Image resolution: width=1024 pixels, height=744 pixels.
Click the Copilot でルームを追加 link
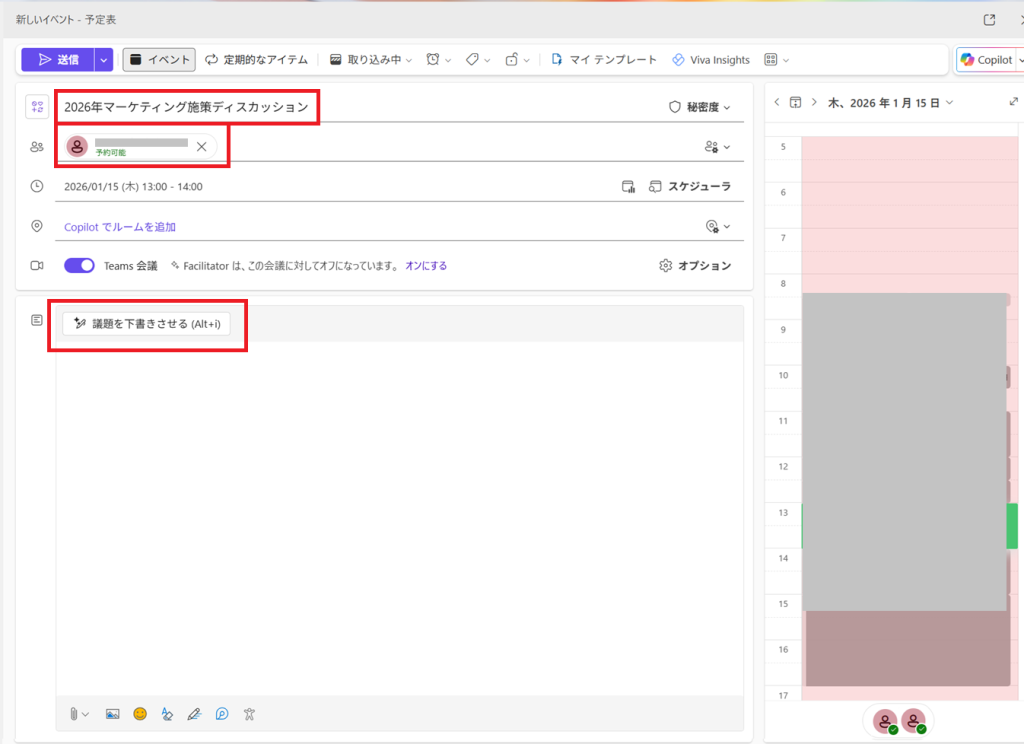click(x=120, y=227)
